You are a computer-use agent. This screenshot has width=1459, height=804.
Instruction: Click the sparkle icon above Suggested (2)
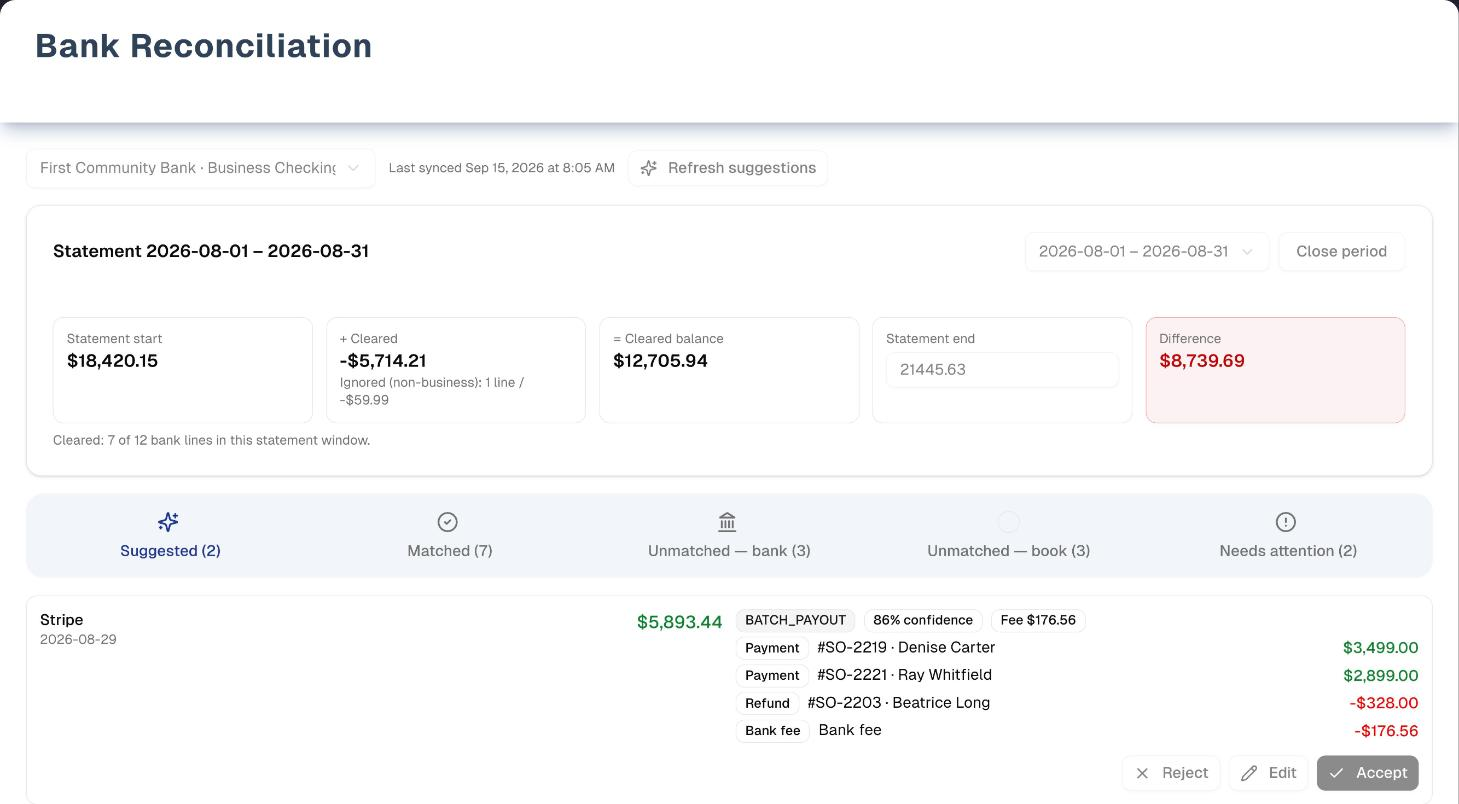pos(168,522)
